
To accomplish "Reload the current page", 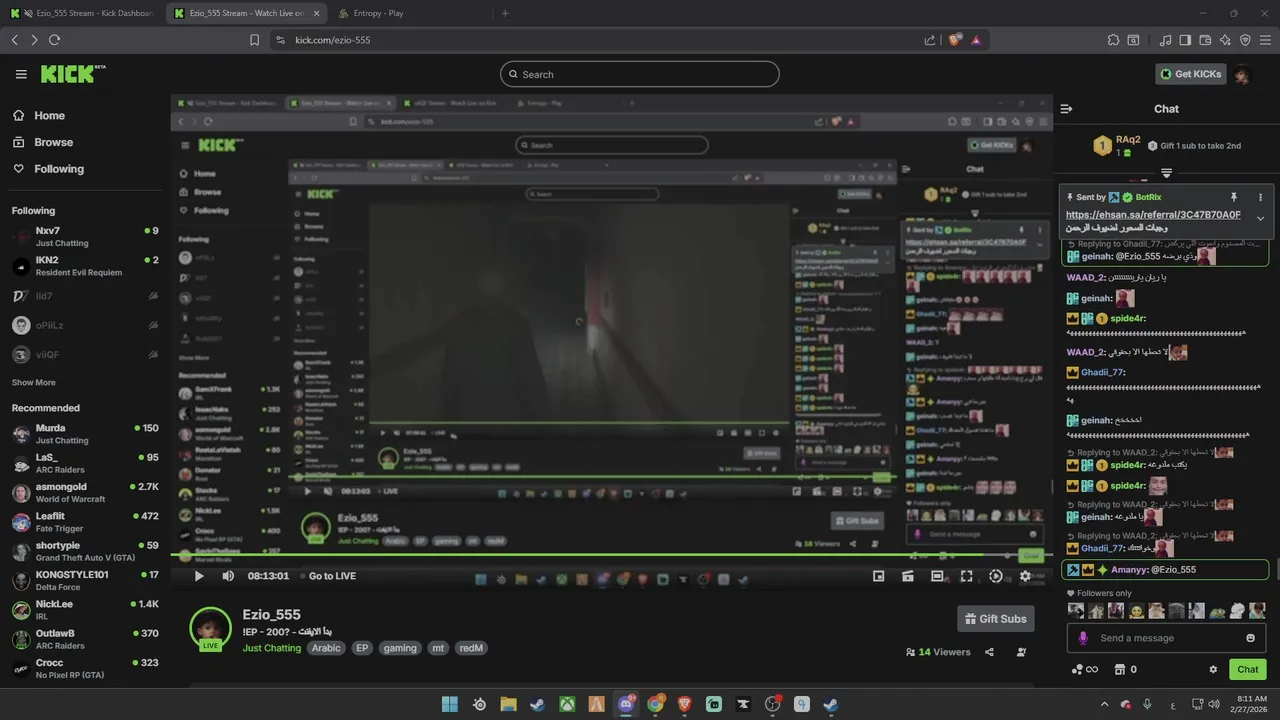I will (x=54, y=40).
